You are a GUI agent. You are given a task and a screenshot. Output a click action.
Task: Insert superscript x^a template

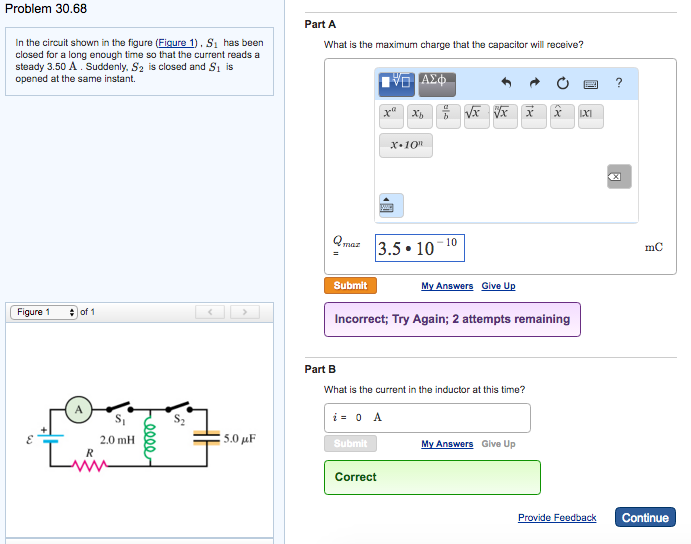click(x=391, y=116)
